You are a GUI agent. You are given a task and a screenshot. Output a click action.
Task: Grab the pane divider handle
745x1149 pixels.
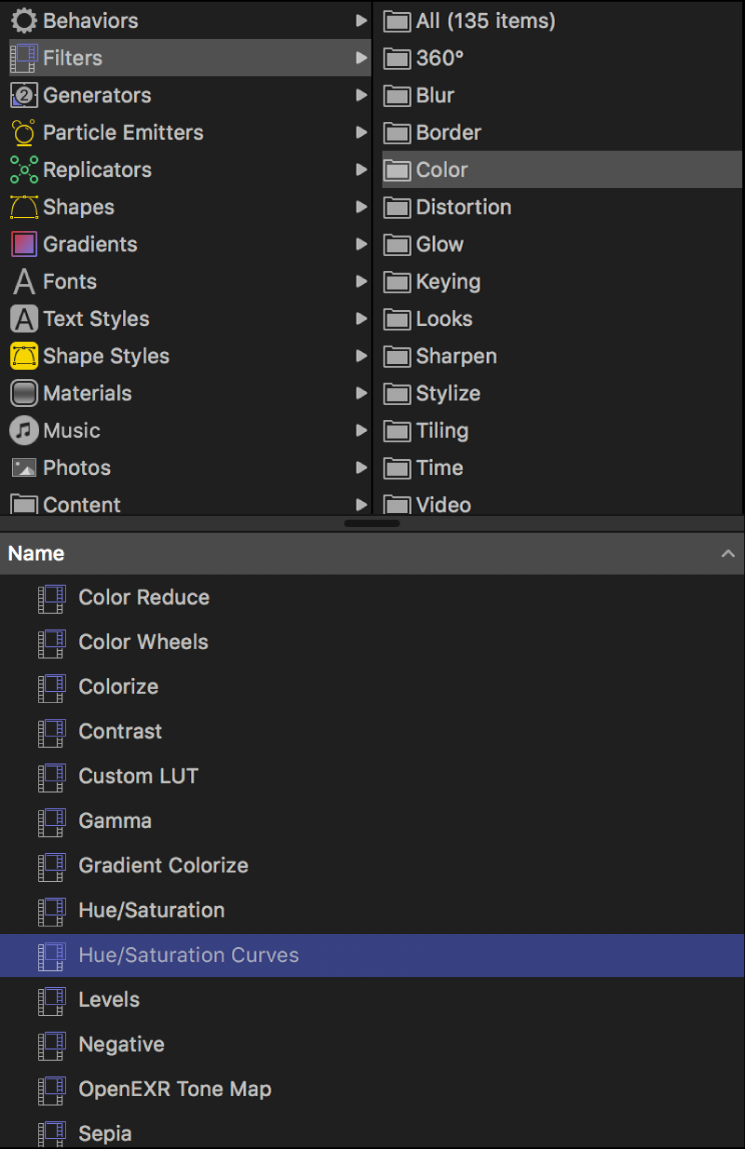tap(372, 524)
